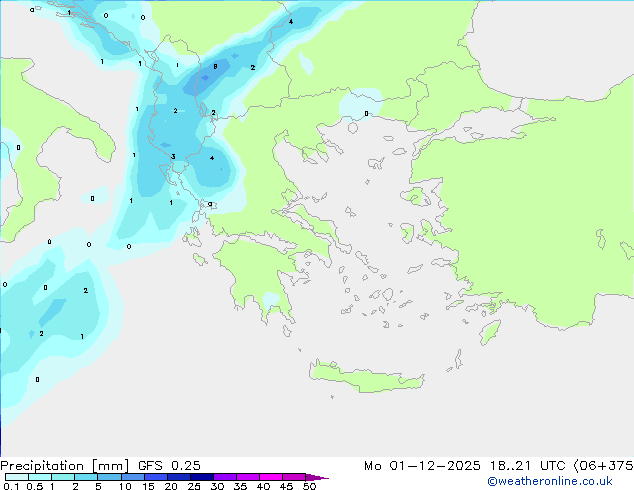The height and width of the screenshot is (490, 634).
Task: Click legend label "40"
Action: coord(263,486)
